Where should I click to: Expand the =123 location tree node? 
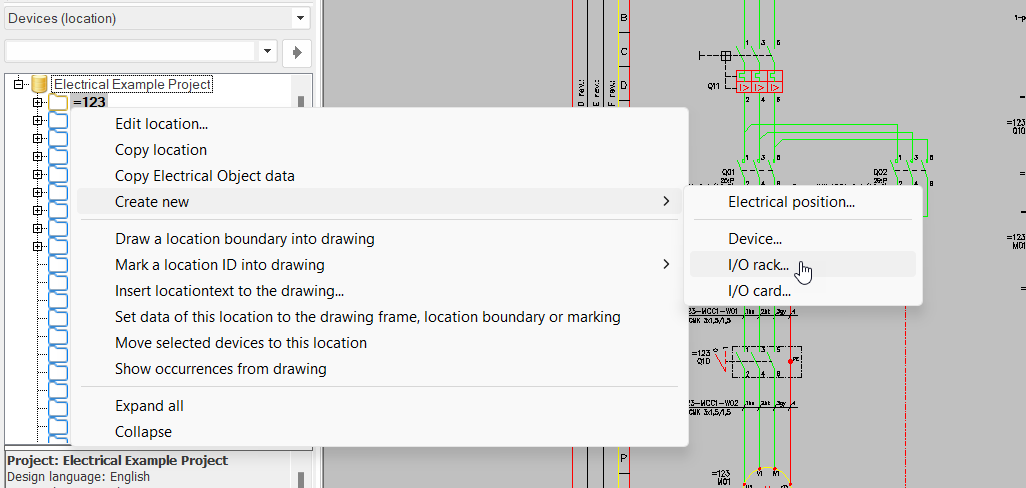click(38, 102)
